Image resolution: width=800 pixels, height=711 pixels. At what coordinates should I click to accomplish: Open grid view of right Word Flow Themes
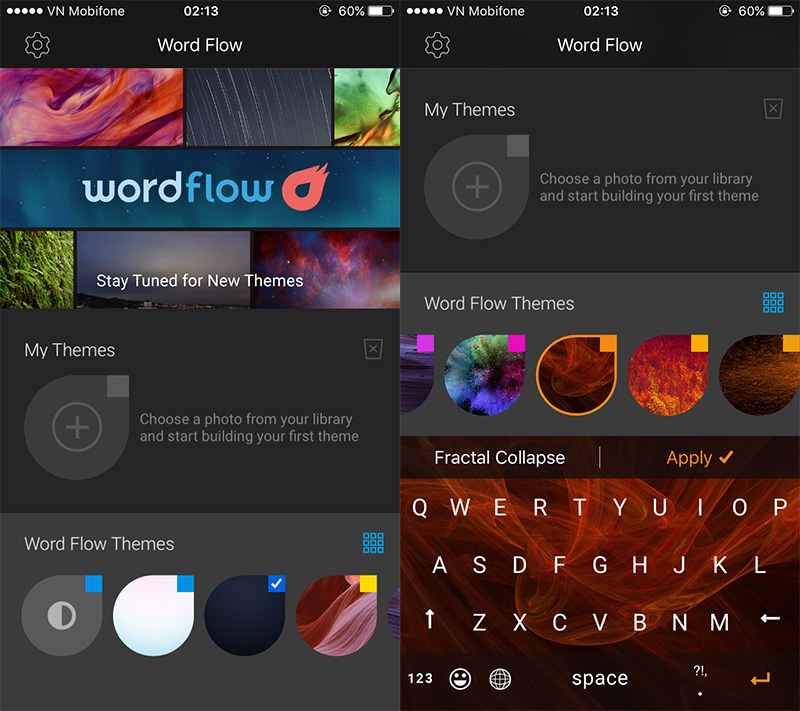[773, 302]
